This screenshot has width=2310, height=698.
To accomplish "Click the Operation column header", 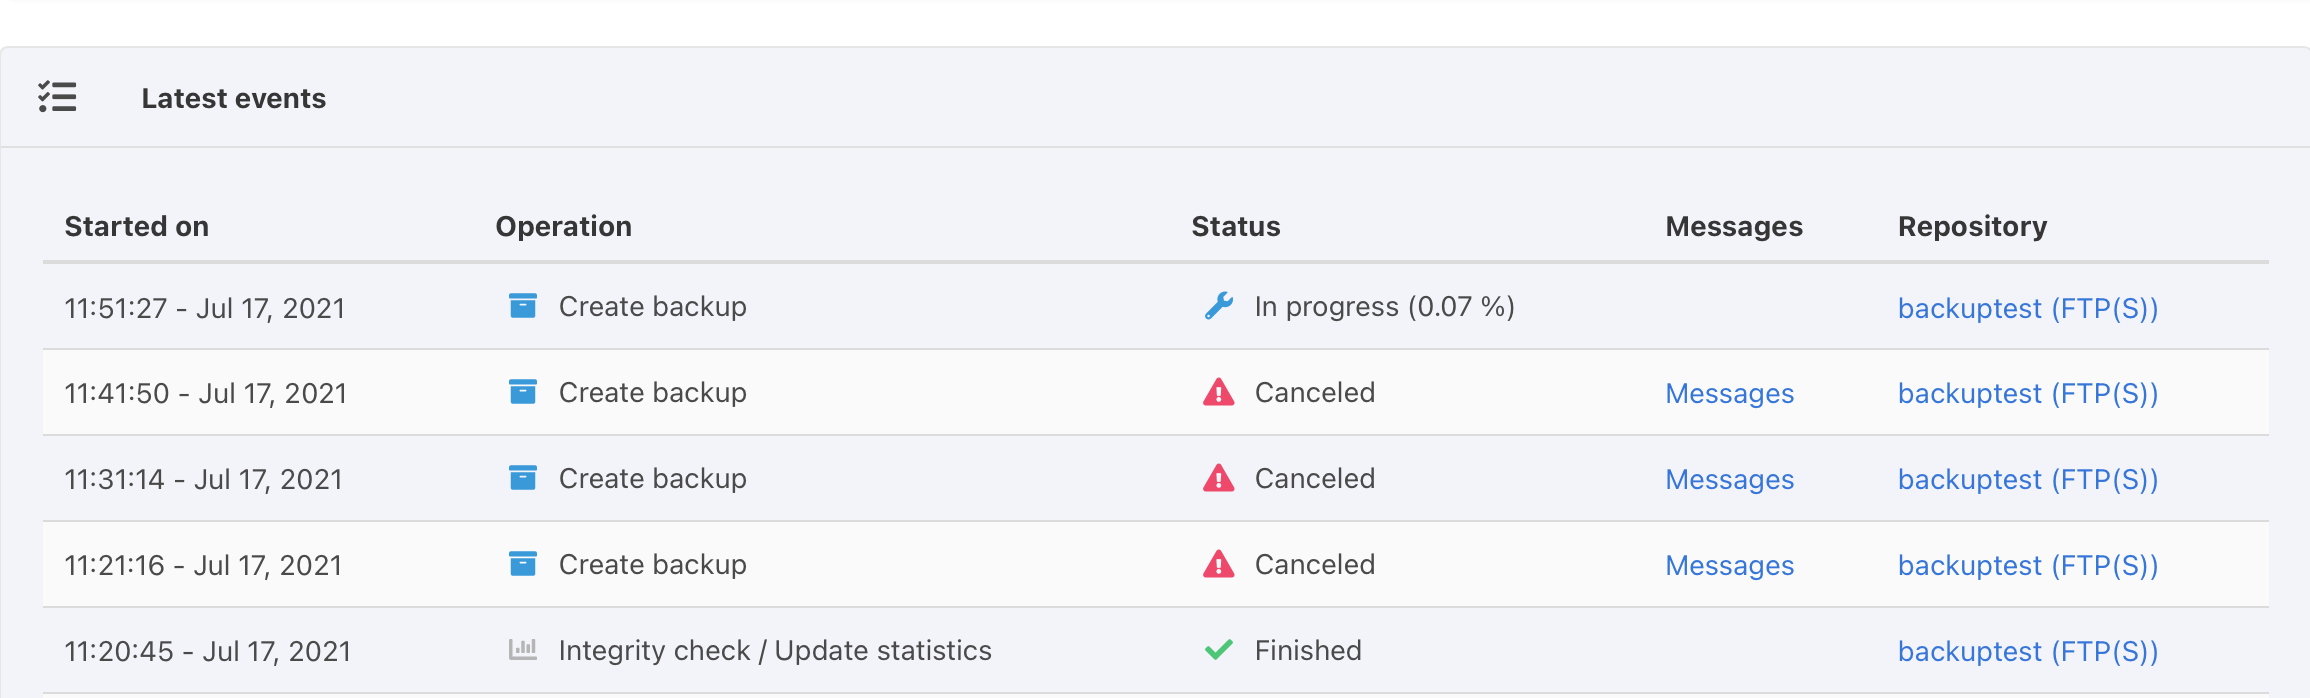I will 564,227.
